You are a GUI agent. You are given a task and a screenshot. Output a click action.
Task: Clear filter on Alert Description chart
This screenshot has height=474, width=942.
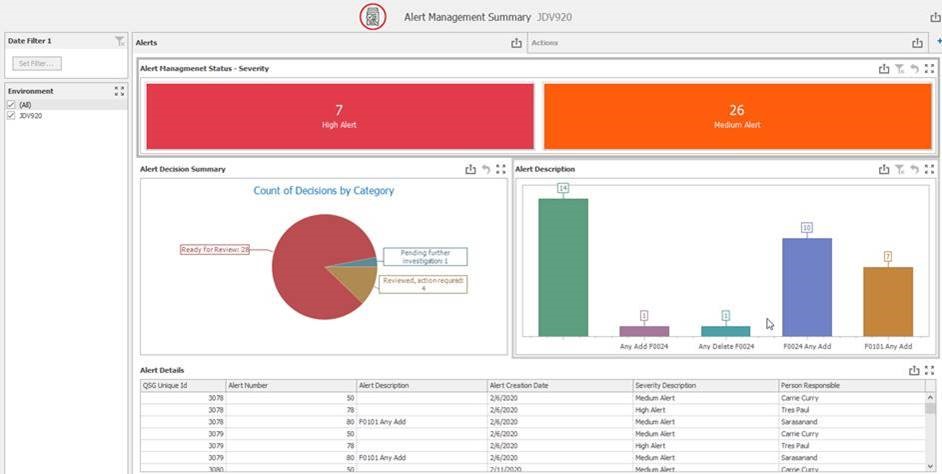point(899,170)
